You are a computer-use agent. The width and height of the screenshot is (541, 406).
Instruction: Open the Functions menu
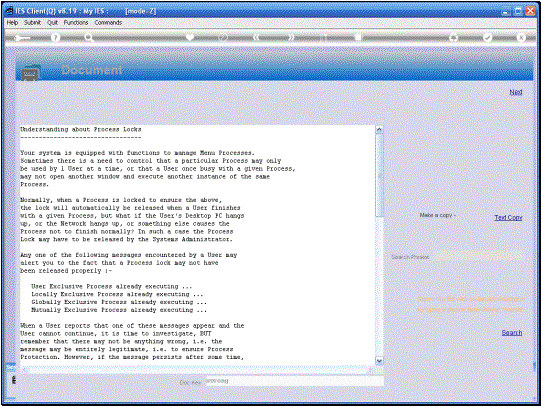76,22
